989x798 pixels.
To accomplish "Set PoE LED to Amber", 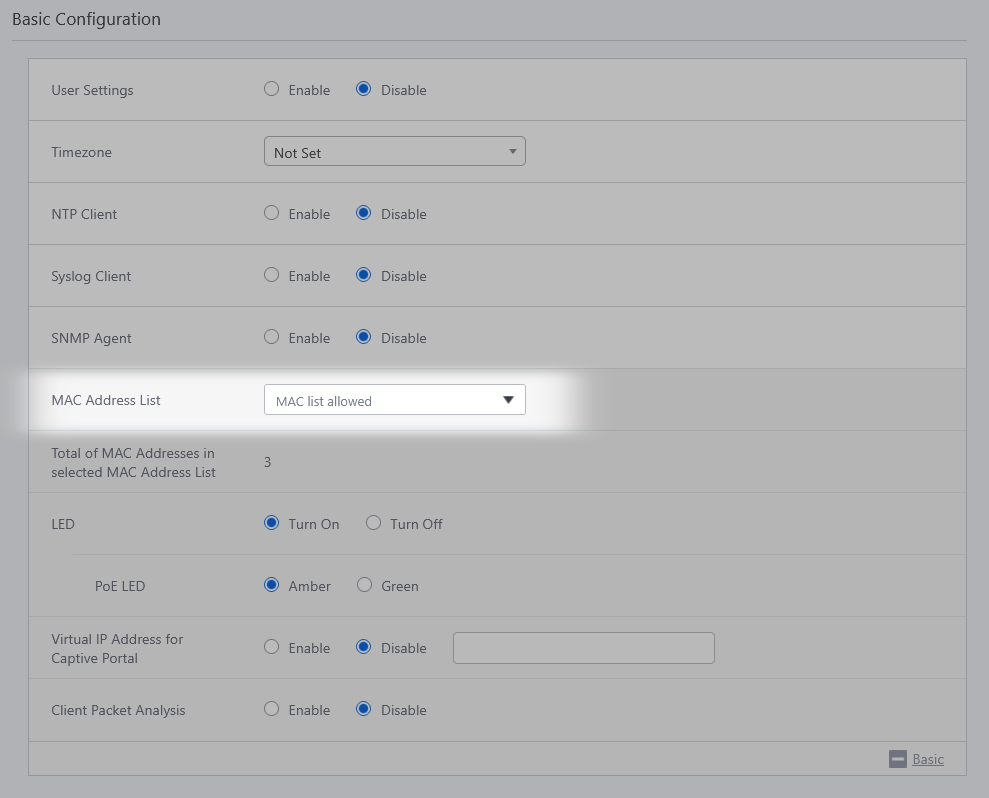I will pyautogui.click(x=271, y=585).
